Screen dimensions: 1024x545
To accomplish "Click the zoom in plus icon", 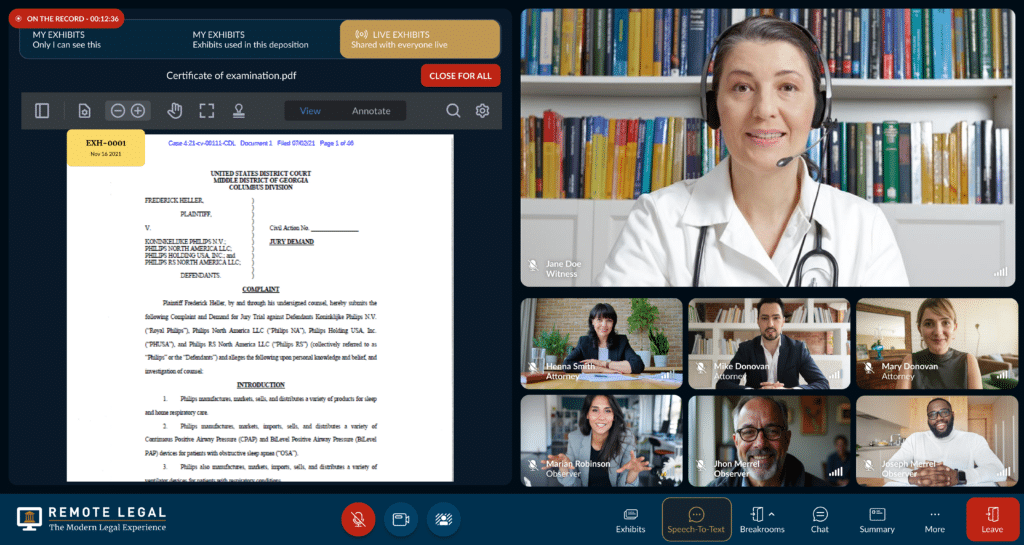I will click(138, 111).
